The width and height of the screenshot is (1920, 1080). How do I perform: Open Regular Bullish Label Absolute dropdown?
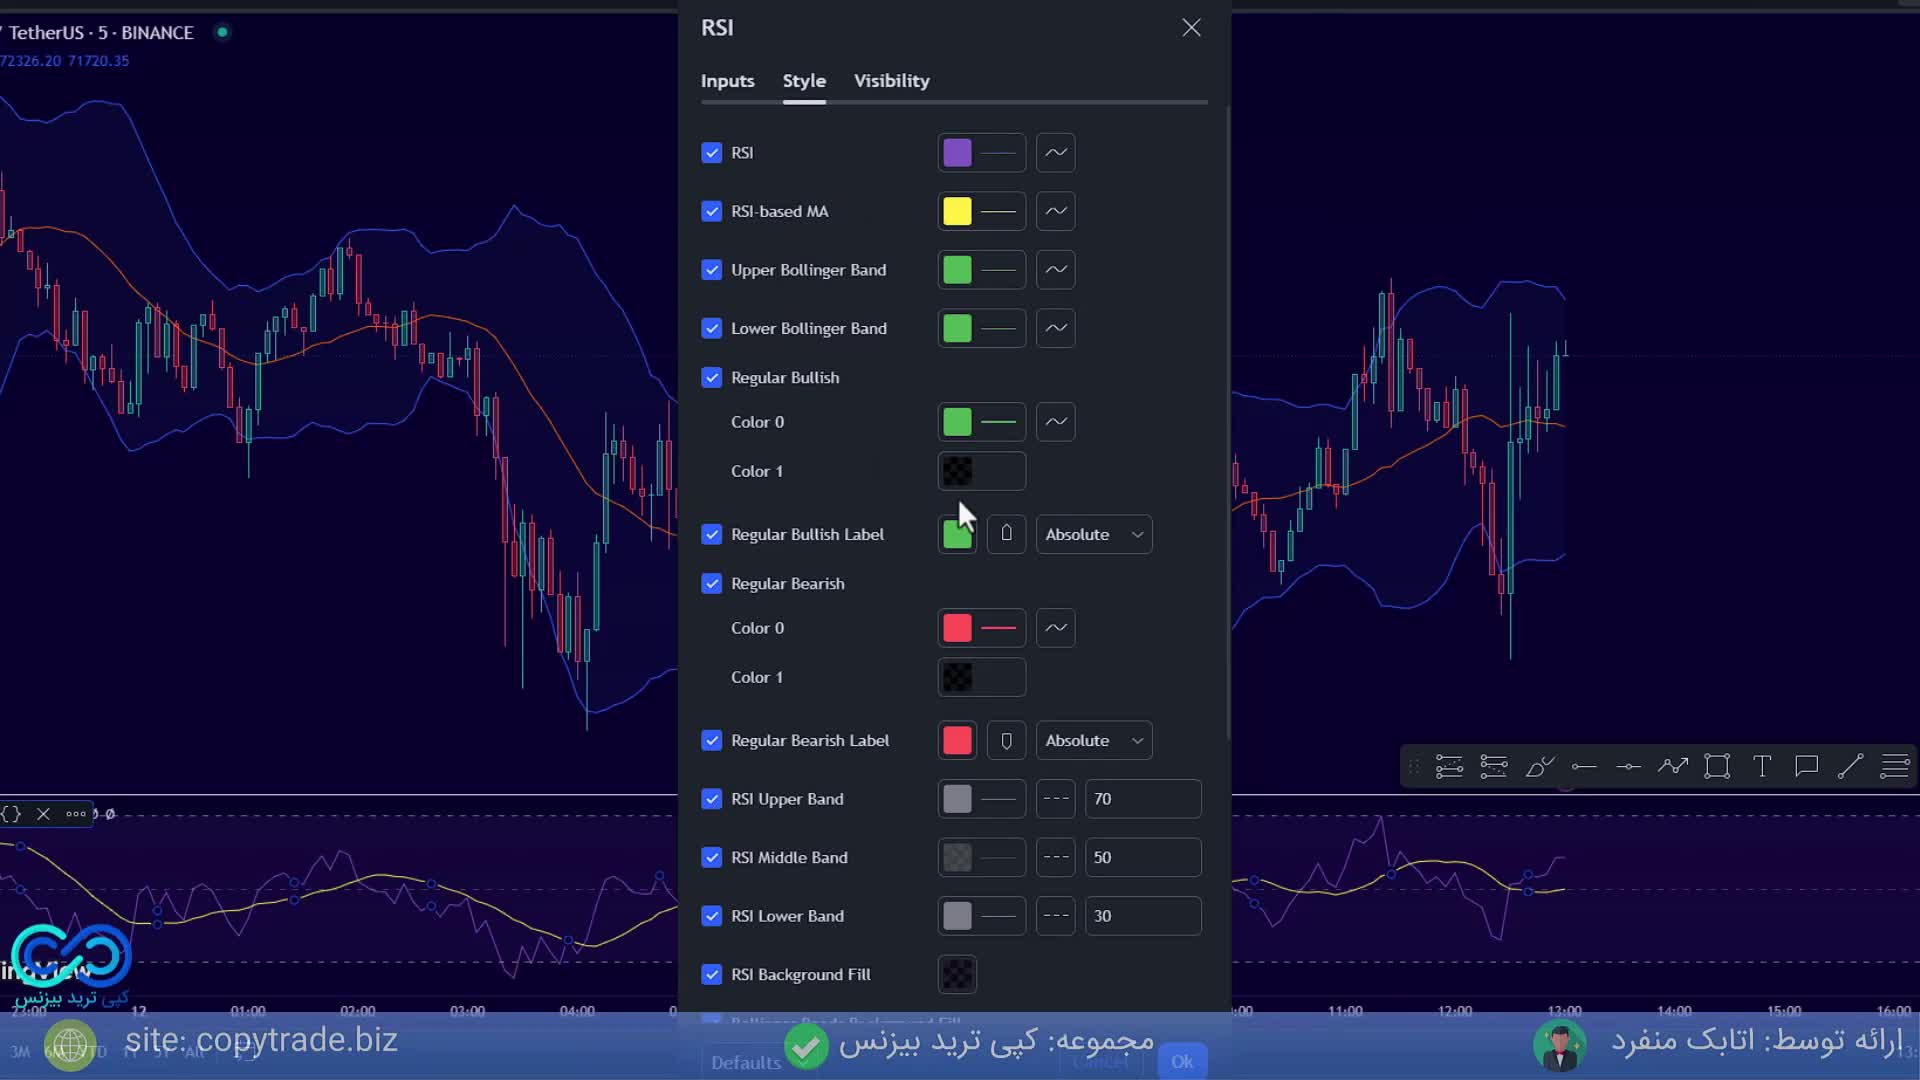(1093, 534)
